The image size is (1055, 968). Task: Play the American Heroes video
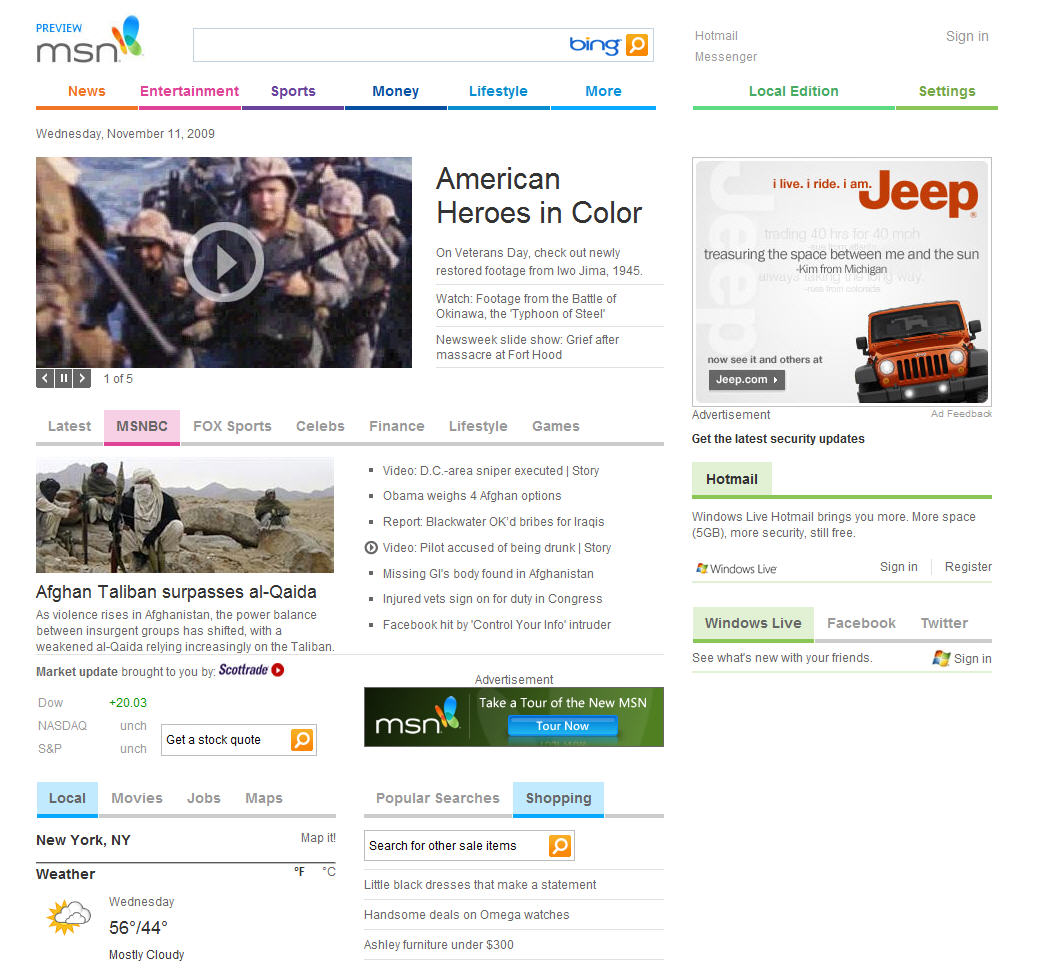tap(223, 262)
